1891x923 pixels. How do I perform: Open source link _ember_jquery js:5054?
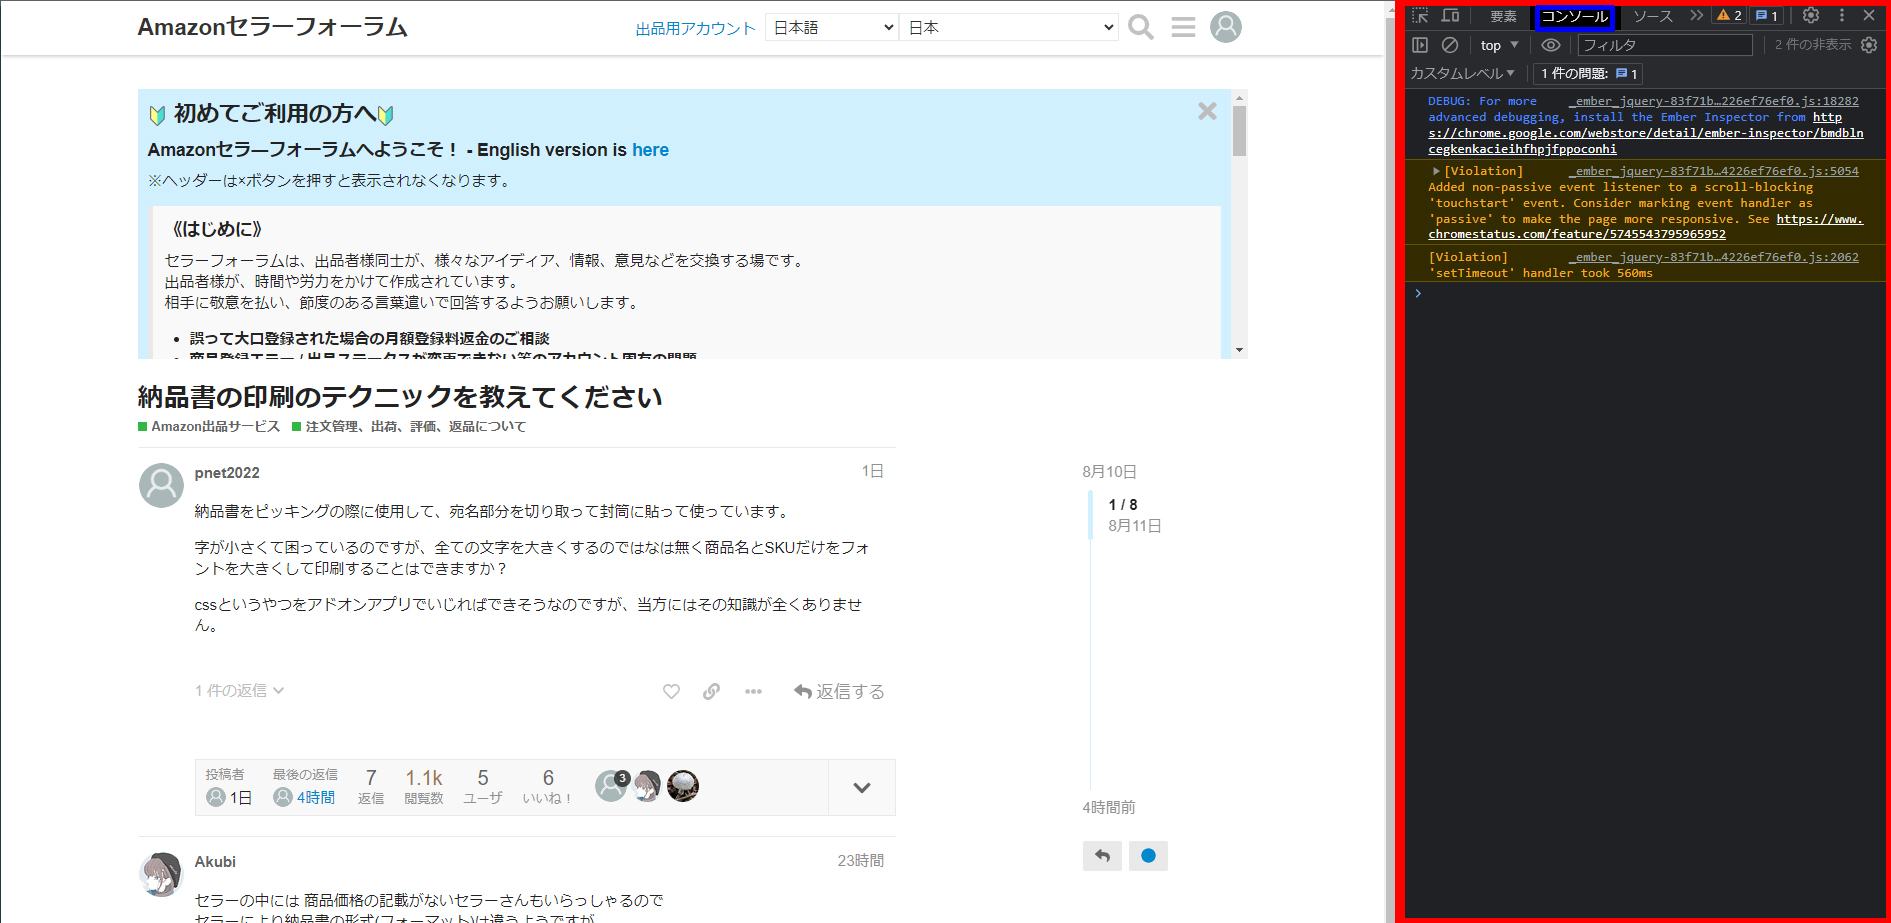[x=1713, y=171]
